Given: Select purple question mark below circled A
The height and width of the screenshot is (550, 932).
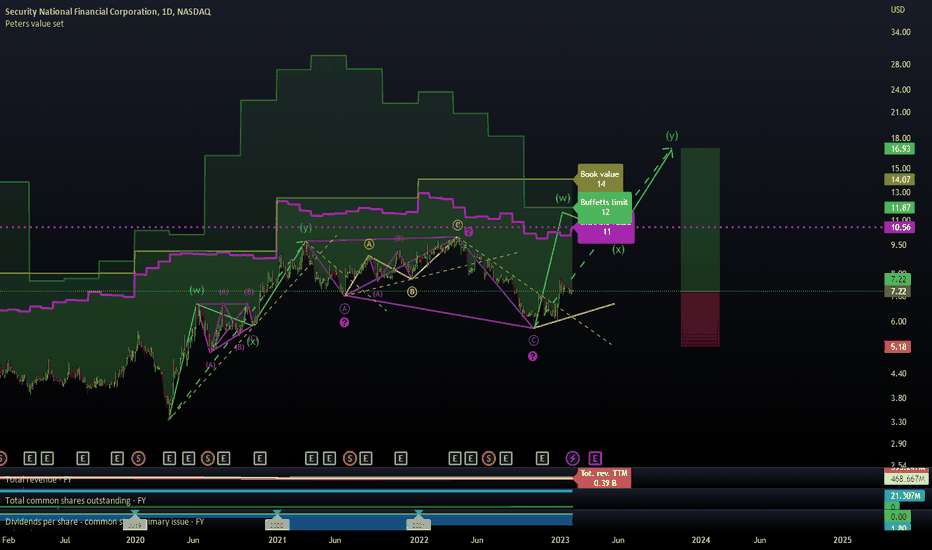Looking at the screenshot, I should (x=344, y=322).
